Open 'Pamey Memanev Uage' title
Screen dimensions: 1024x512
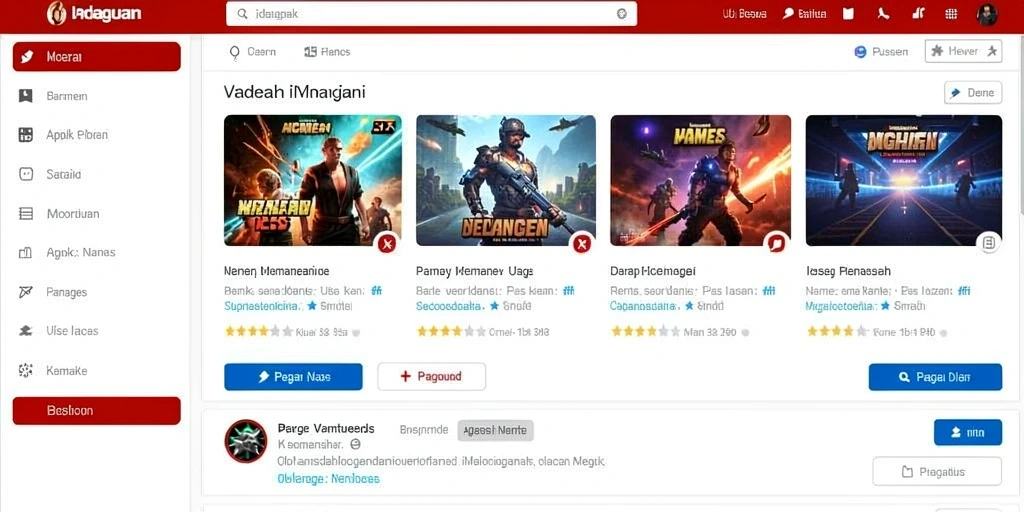[x=474, y=270]
